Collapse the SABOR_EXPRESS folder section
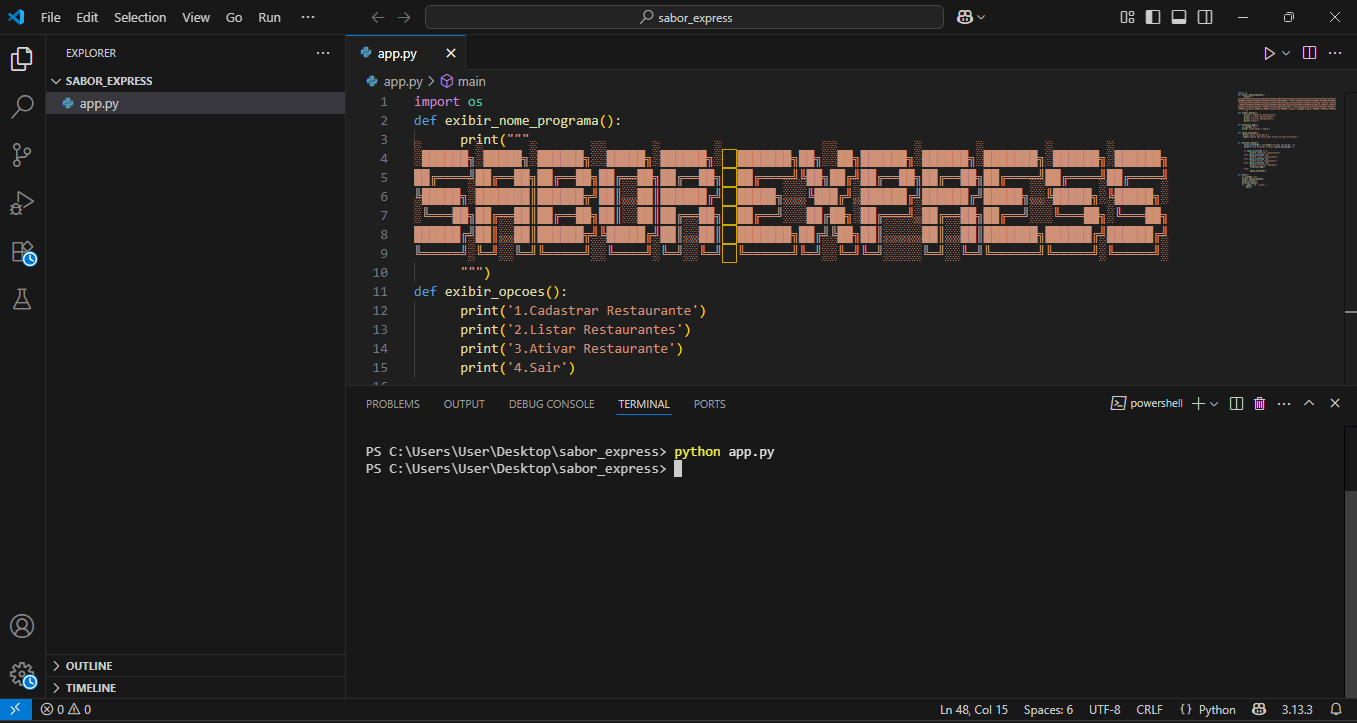The image size is (1357, 723). pyautogui.click(x=195, y=81)
